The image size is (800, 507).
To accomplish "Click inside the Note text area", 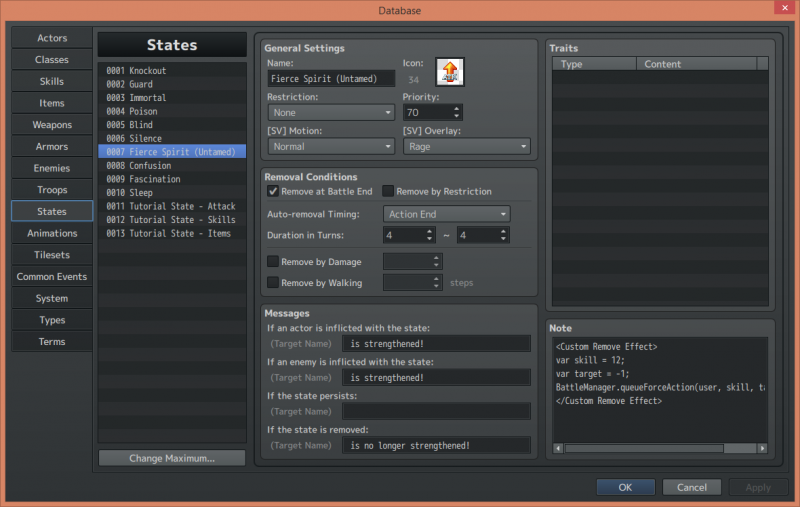I will click(x=660, y=390).
